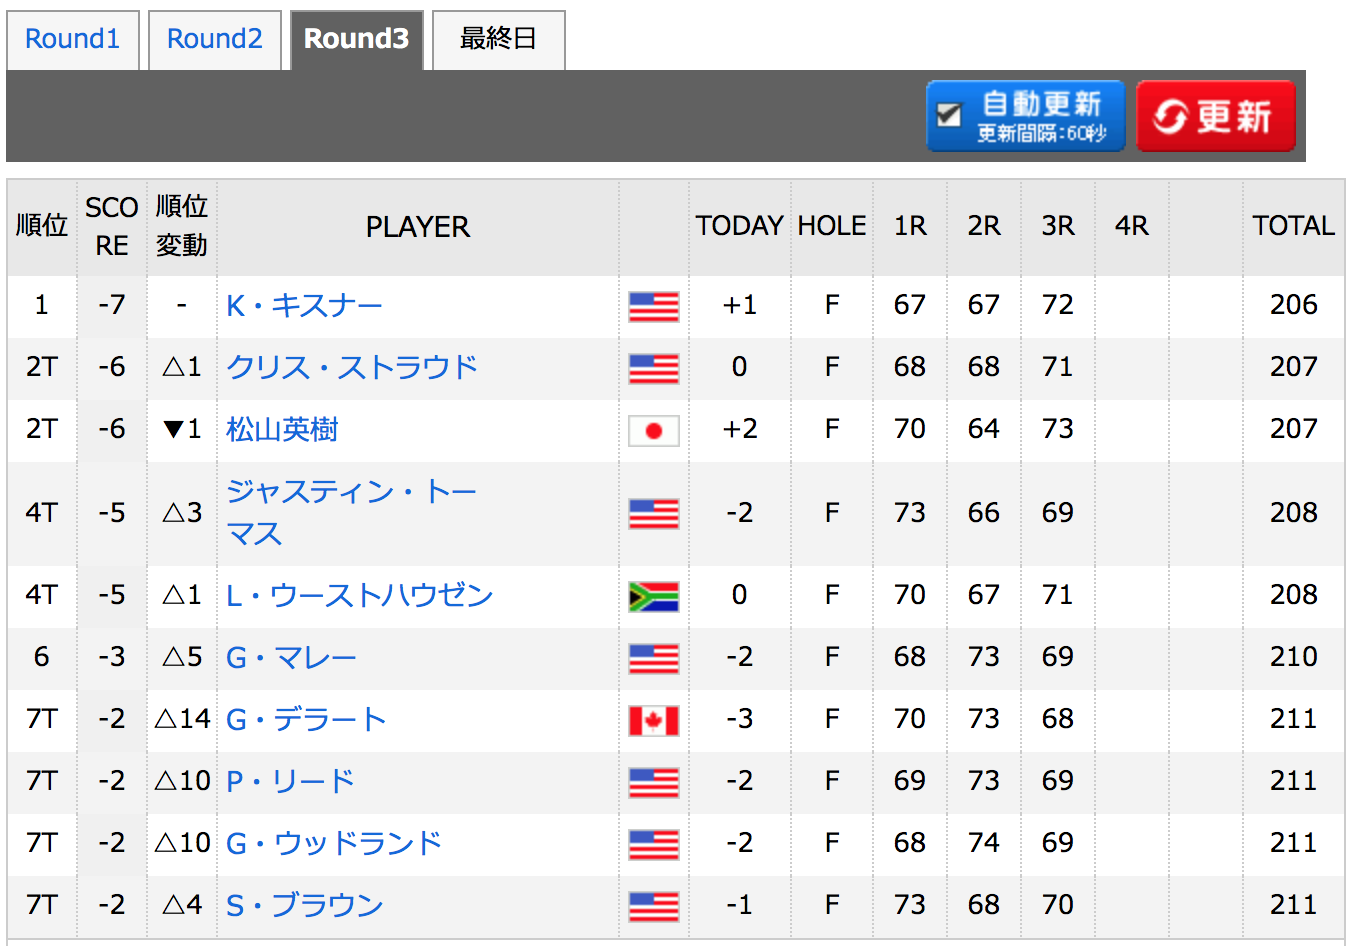Open player link L・ウーストハウゼン
The width and height of the screenshot is (1352, 946).
(x=360, y=595)
